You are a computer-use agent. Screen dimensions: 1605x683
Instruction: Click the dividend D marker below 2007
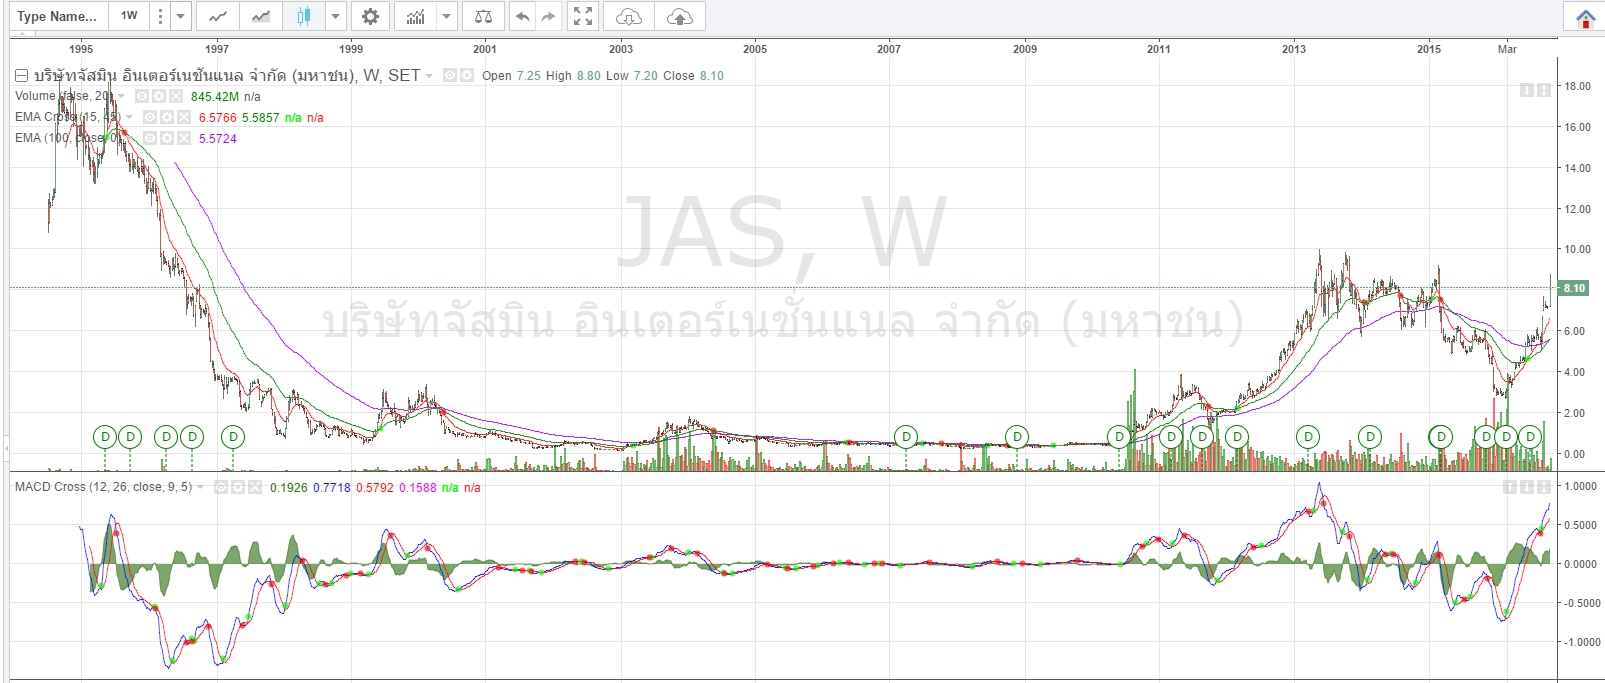(x=906, y=436)
